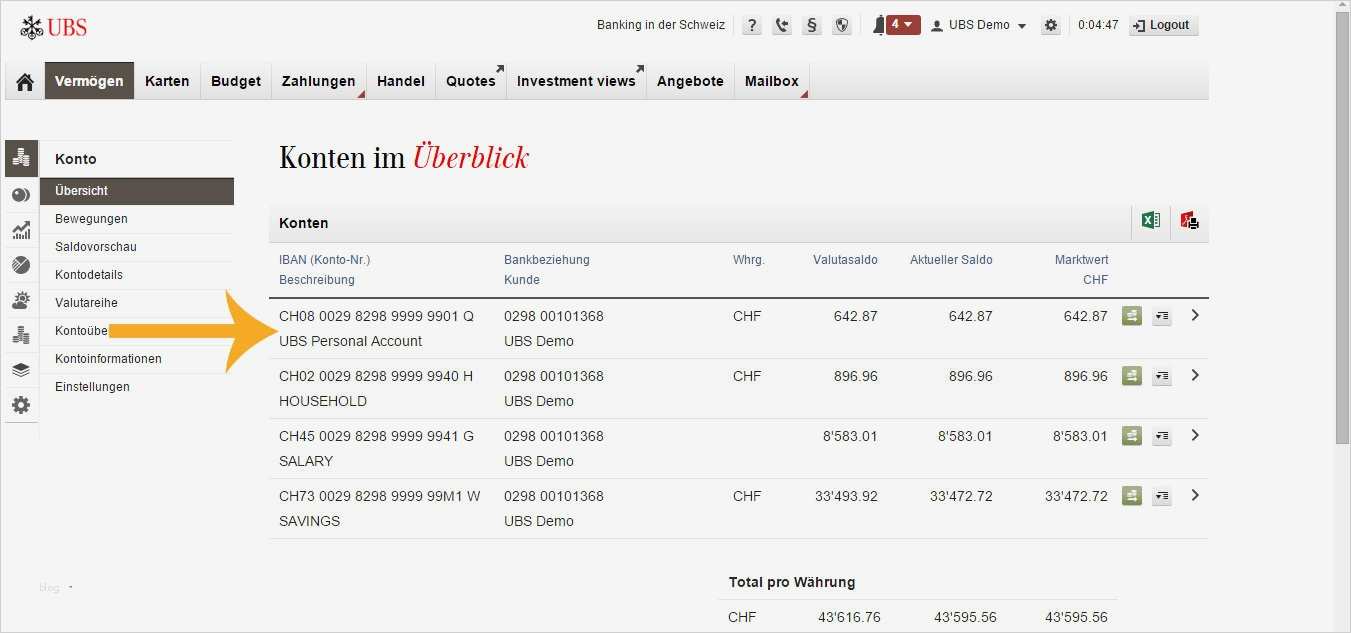This screenshot has height=633, width=1351.
Task: Expand SALARY row chevron
Action: pyautogui.click(x=1195, y=435)
